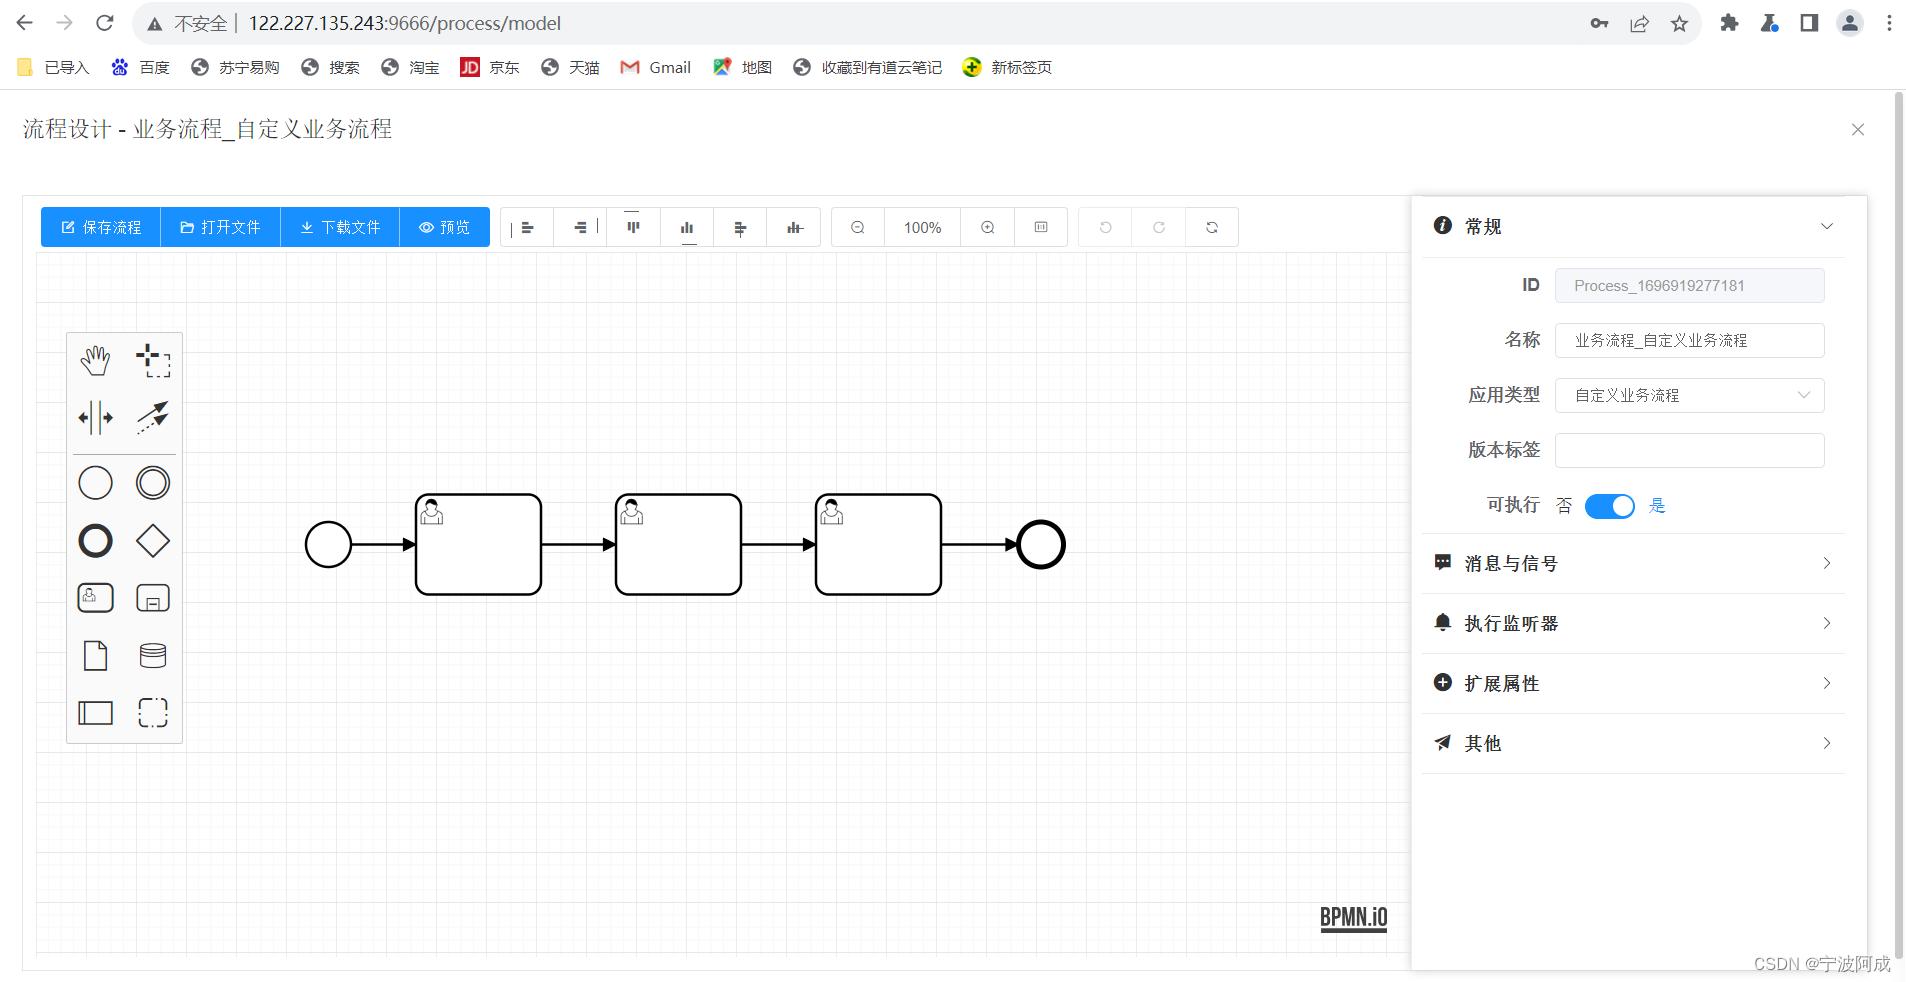Pick the collapsed subprocess palette icon
The height and width of the screenshot is (982, 1906).
[153, 598]
